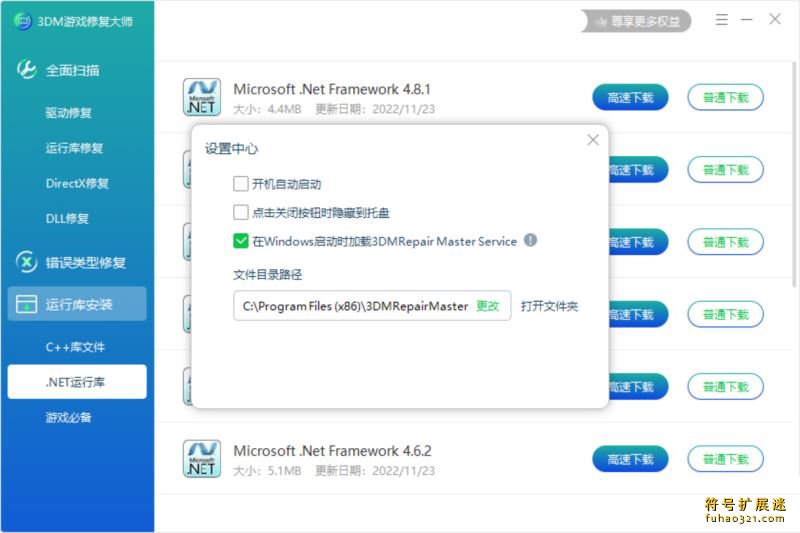800x533 pixels.
Task: Select 驱动修复 in sidebar
Action: [x=68, y=113]
